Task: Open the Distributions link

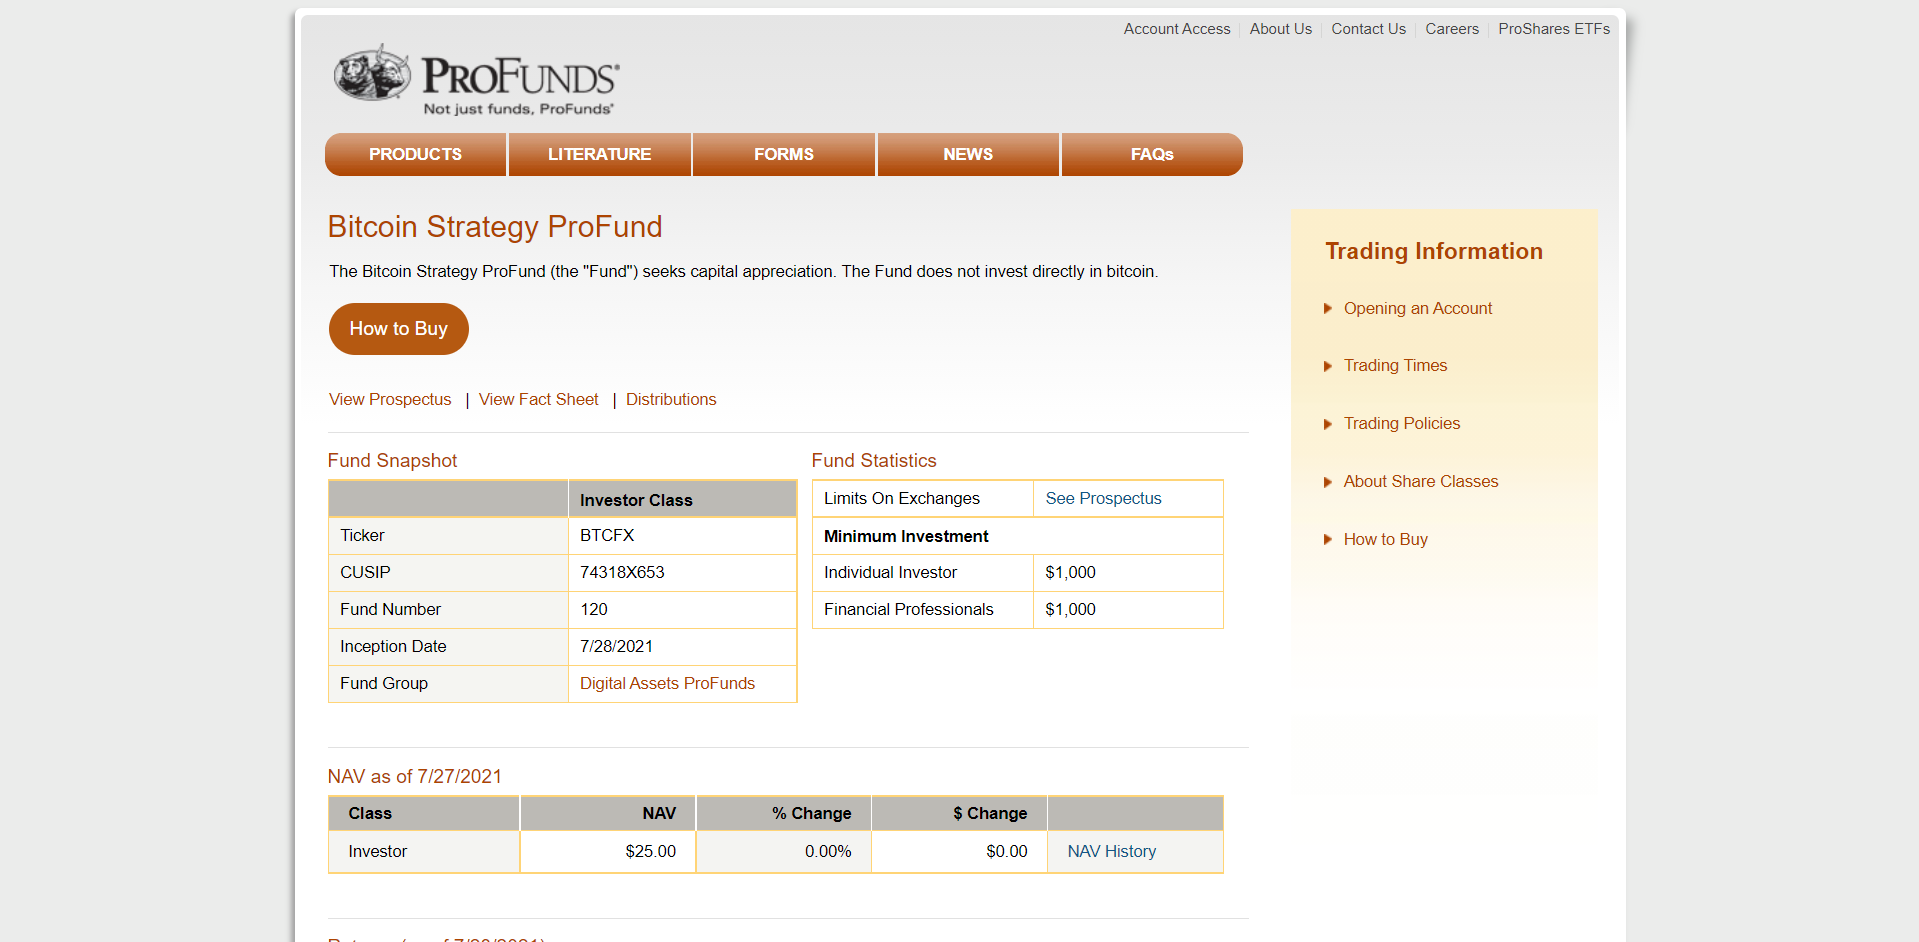Action: click(x=671, y=400)
